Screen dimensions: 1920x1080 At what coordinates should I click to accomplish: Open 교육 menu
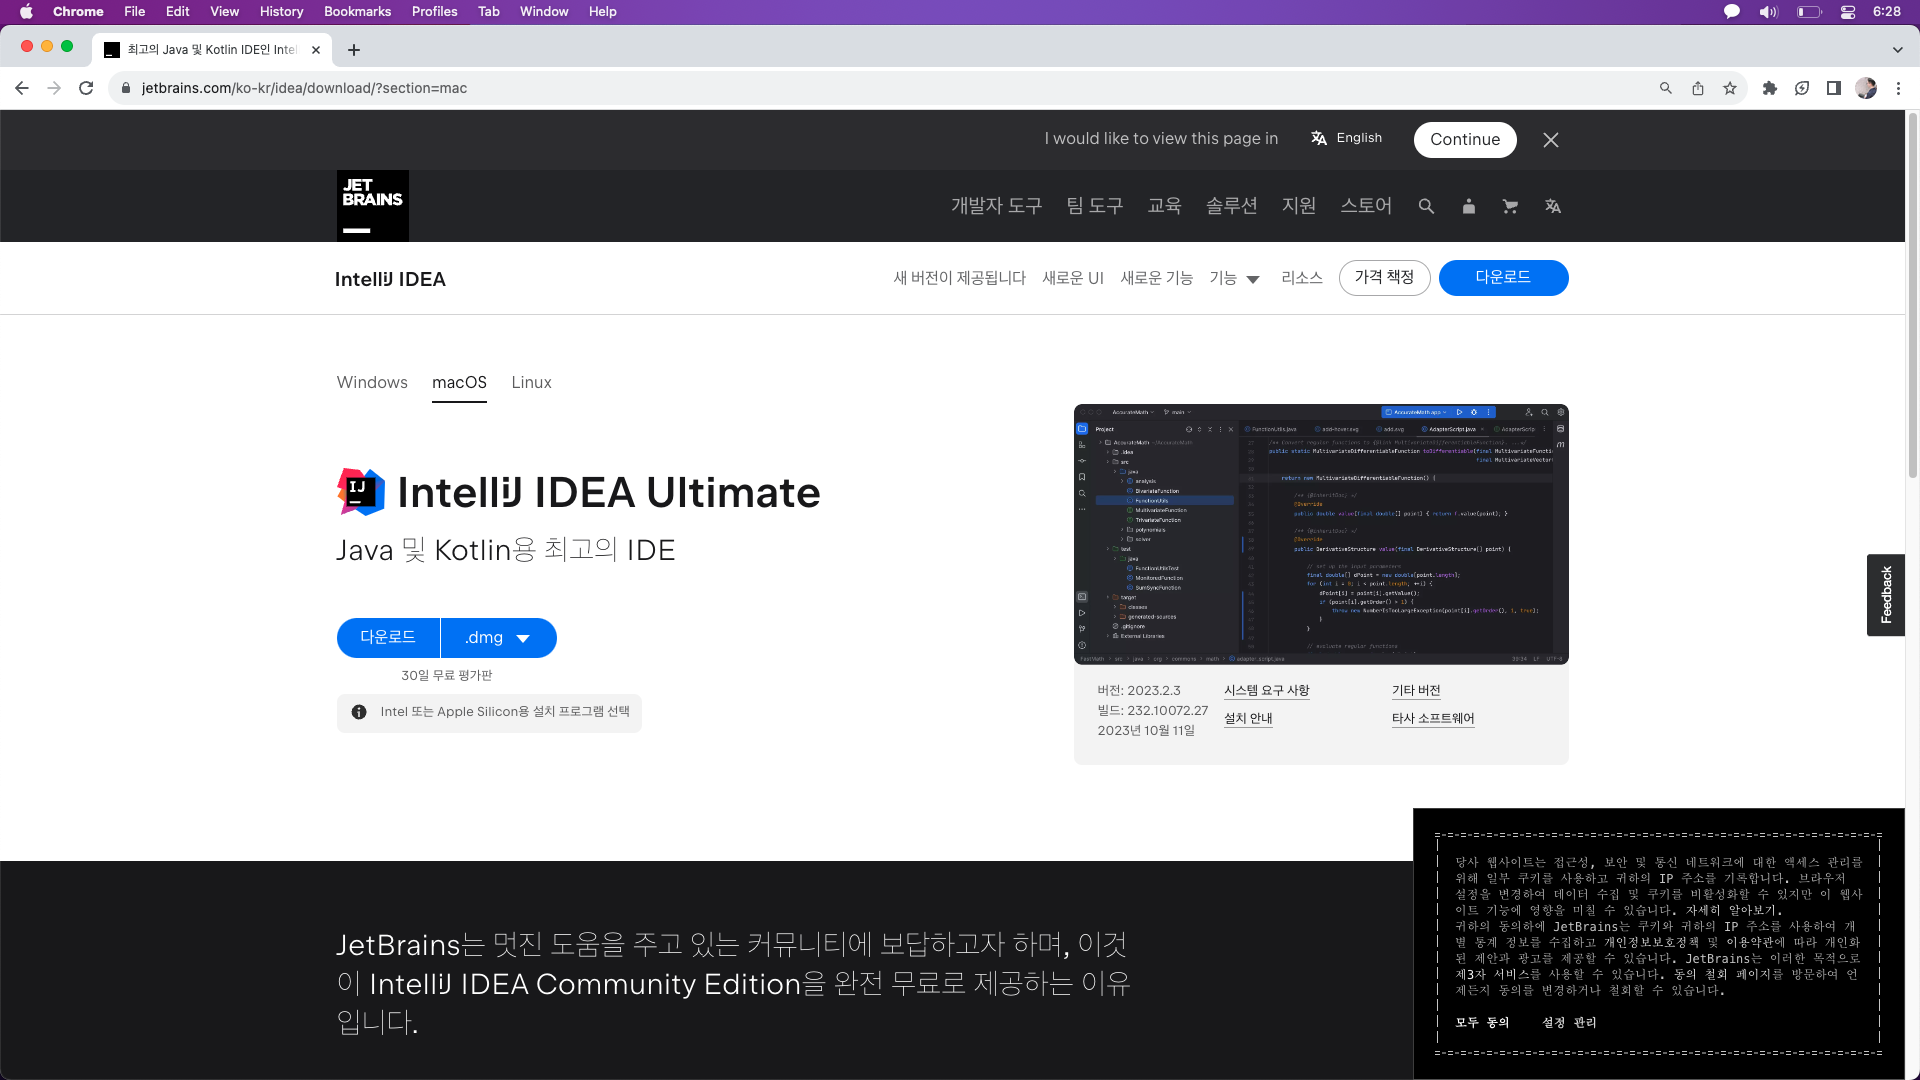tap(1164, 206)
